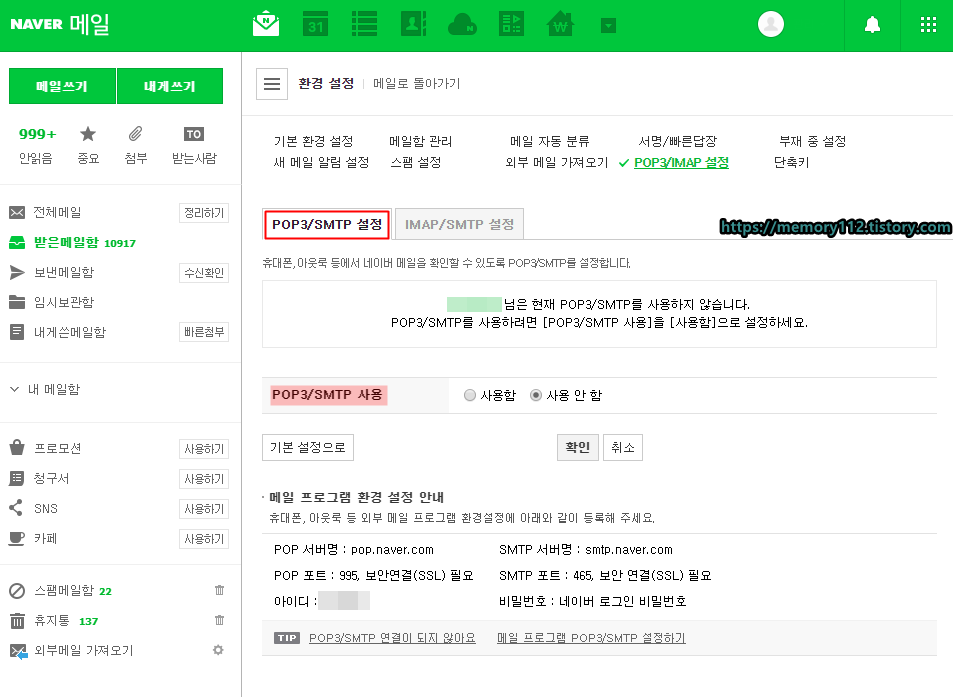Switch to IMAP/SMTP 설정 tab
The width and height of the screenshot is (953, 697).
click(x=459, y=224)
